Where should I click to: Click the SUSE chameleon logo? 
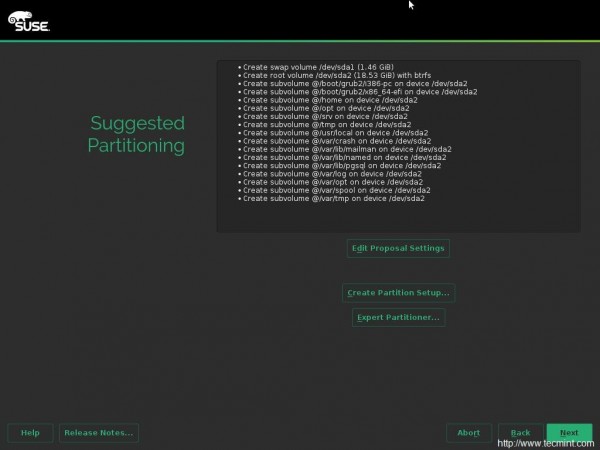click(29, 21)
